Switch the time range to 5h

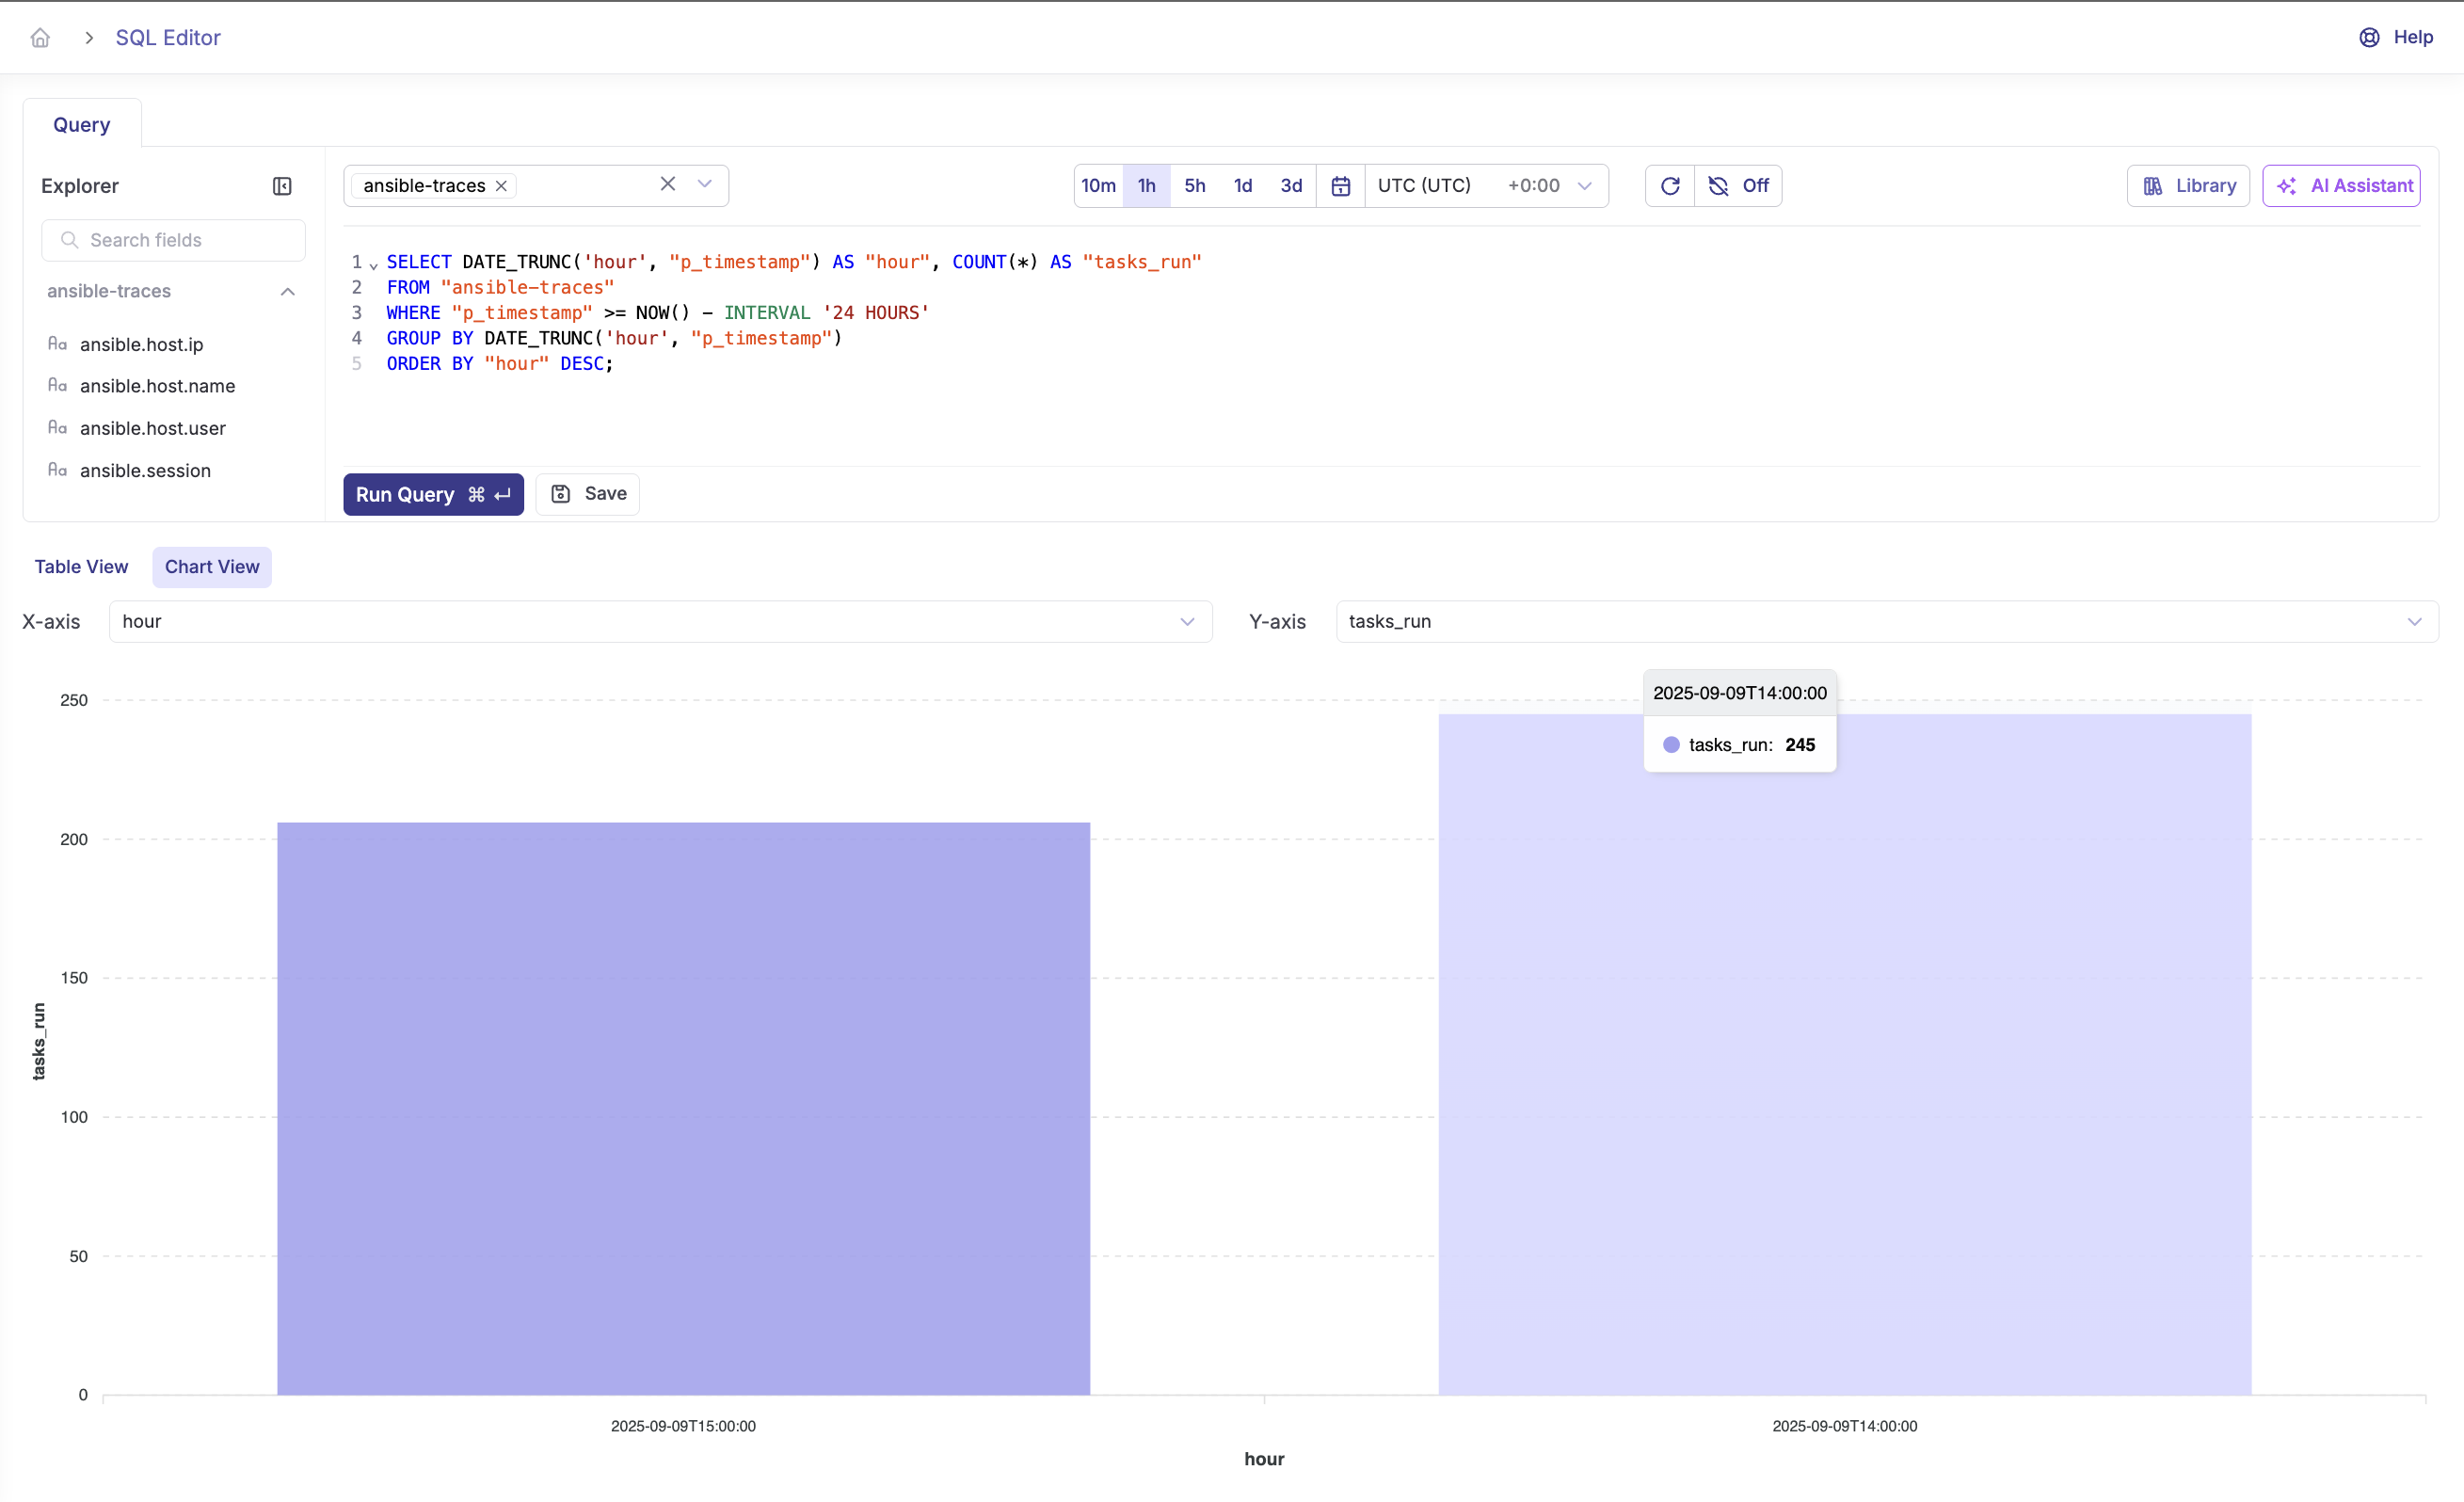[x=1194, y=186]
